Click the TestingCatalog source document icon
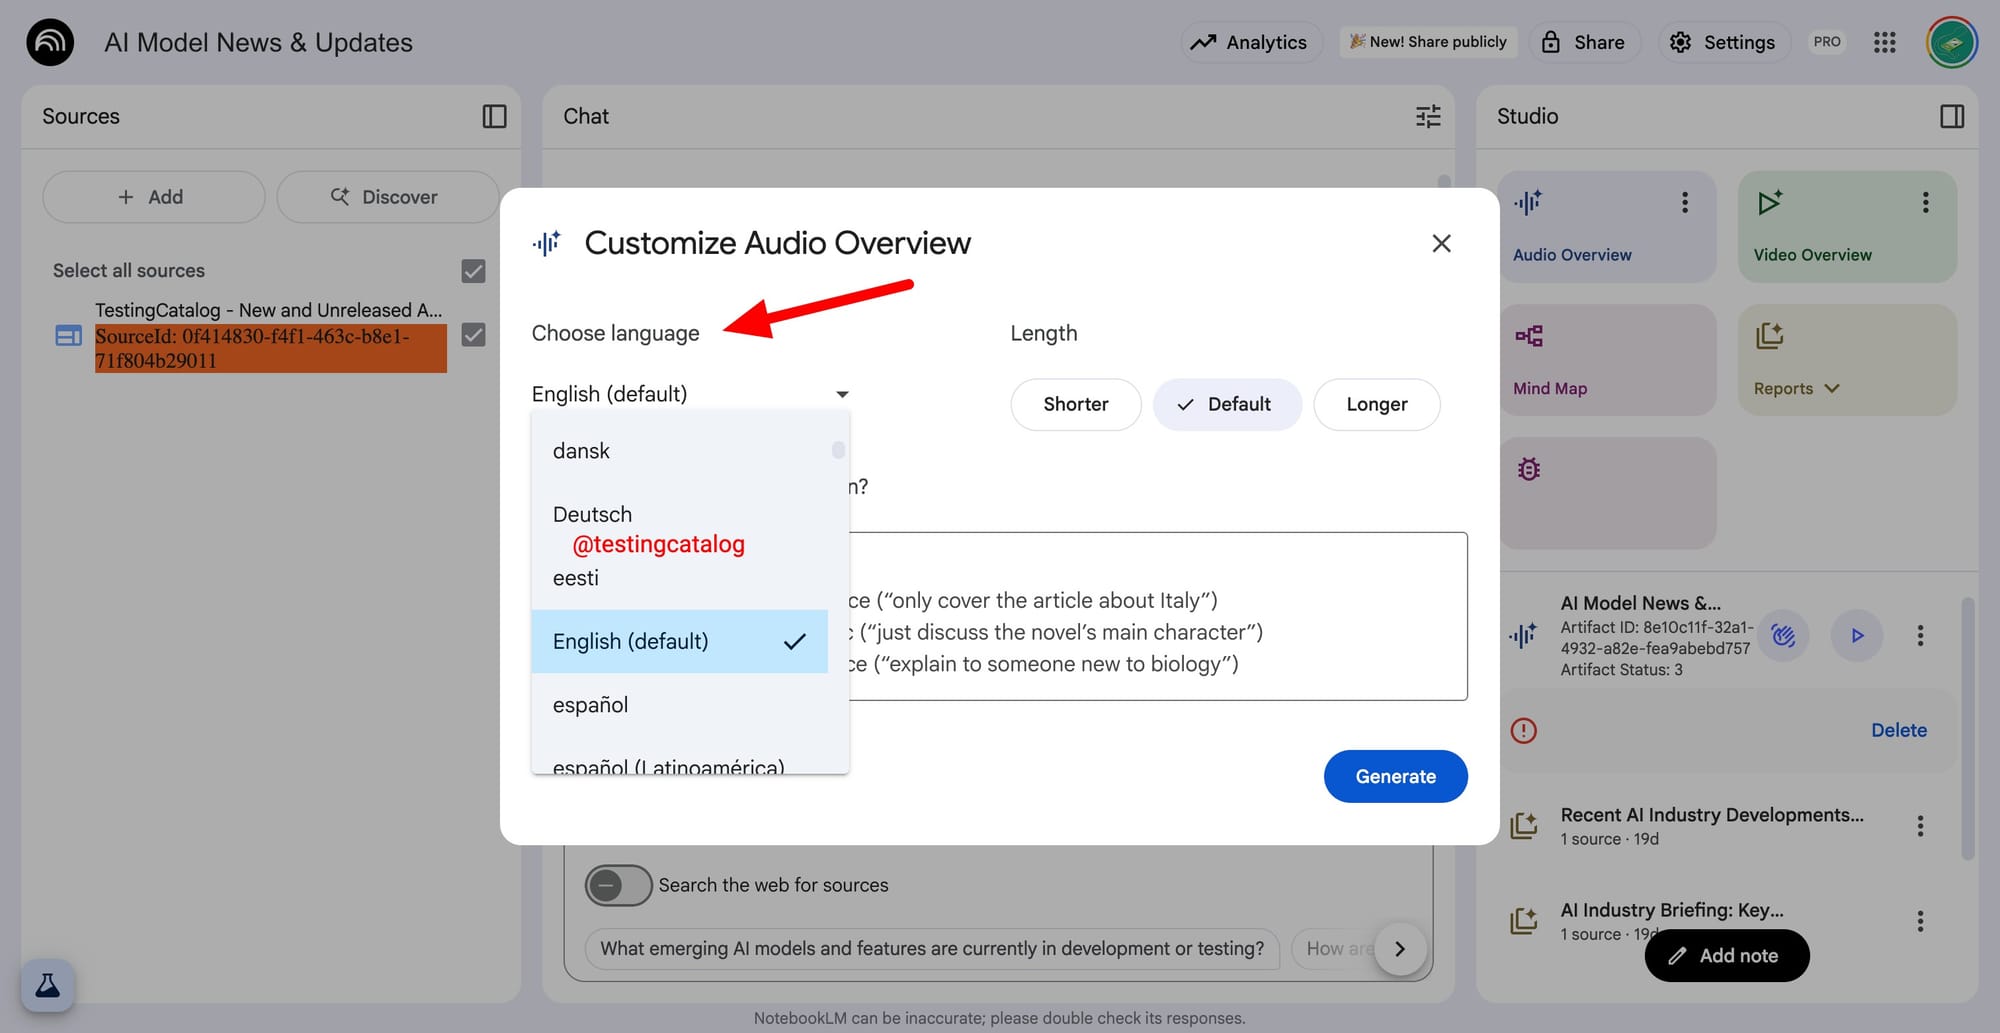2000x1033 pixels. coord(69,336)
